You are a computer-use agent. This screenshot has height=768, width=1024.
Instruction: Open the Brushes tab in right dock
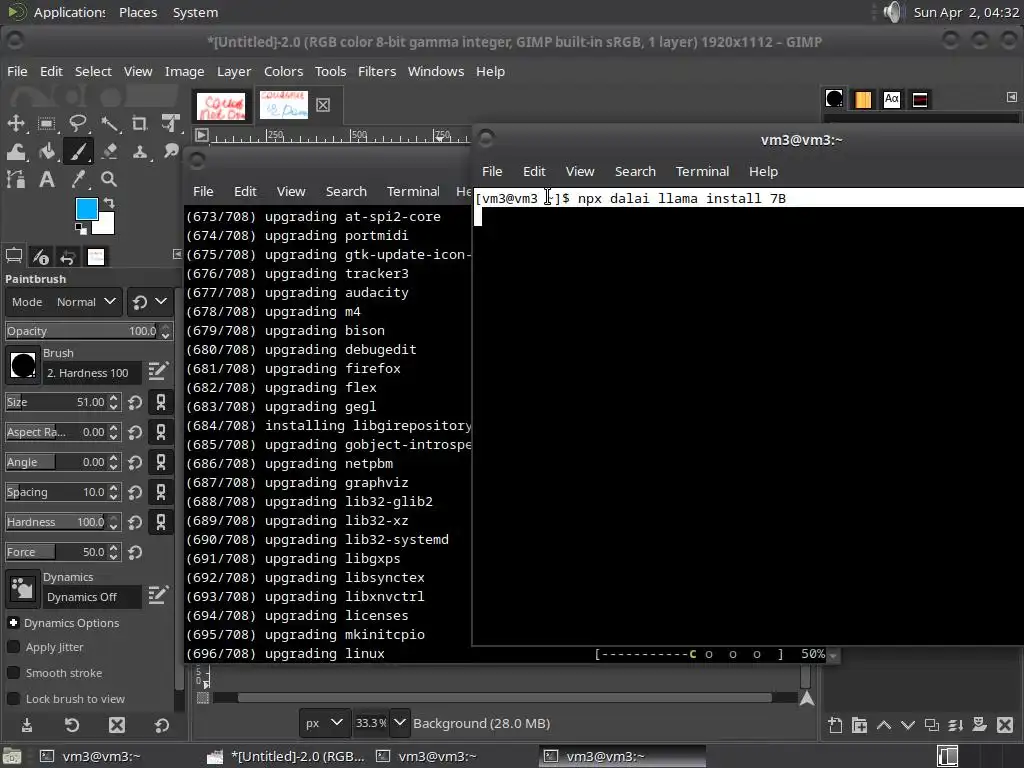pyautogui.click(x=834, y=99)
